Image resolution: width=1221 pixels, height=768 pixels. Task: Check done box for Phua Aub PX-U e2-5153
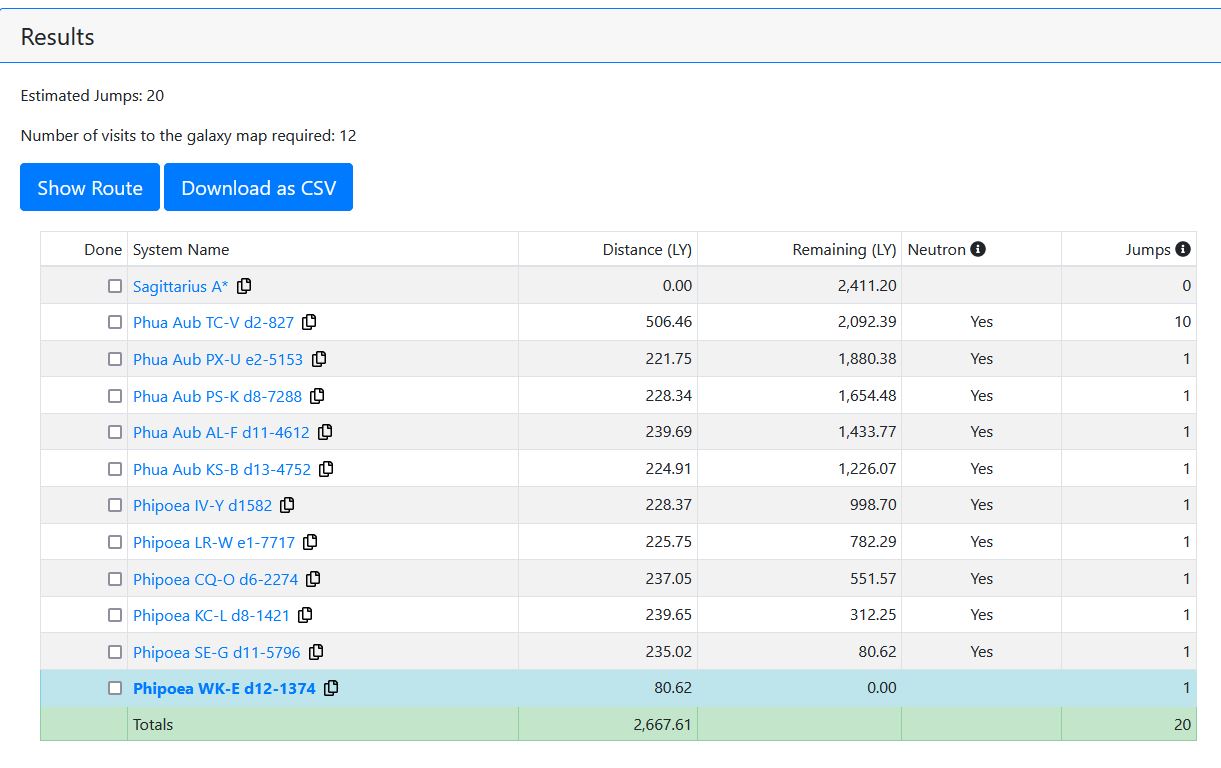coord(115,359)
